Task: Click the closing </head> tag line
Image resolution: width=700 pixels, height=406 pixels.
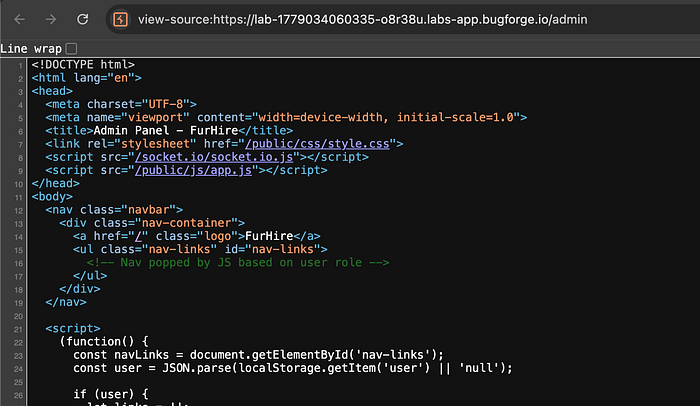Action: [55, 184]
